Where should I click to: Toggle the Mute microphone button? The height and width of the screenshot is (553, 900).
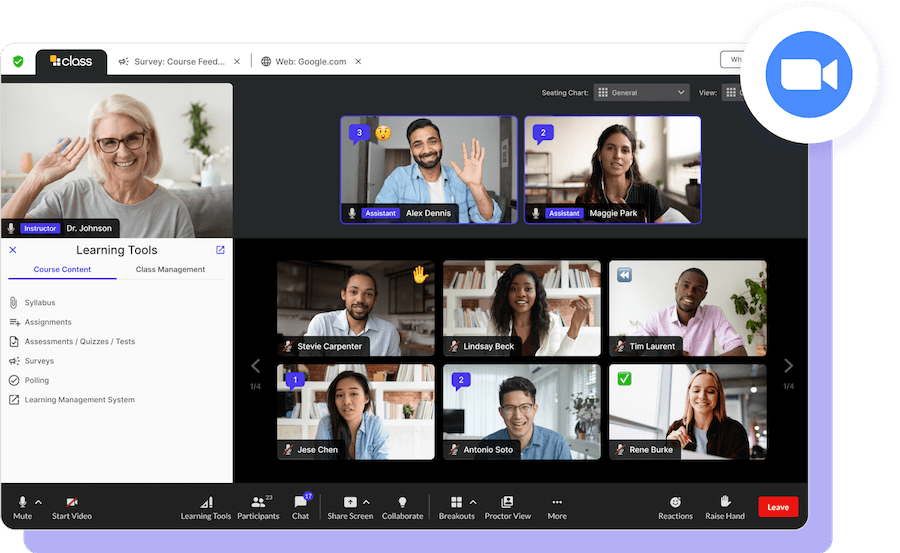22,503
